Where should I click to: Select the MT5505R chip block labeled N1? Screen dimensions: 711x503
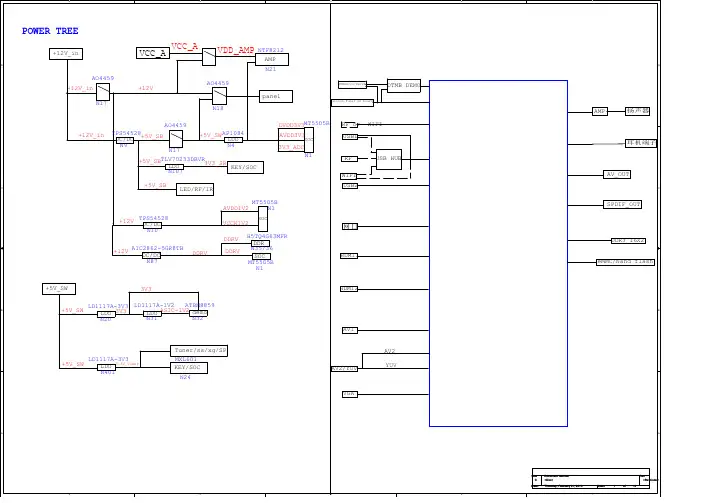[308, 140]
